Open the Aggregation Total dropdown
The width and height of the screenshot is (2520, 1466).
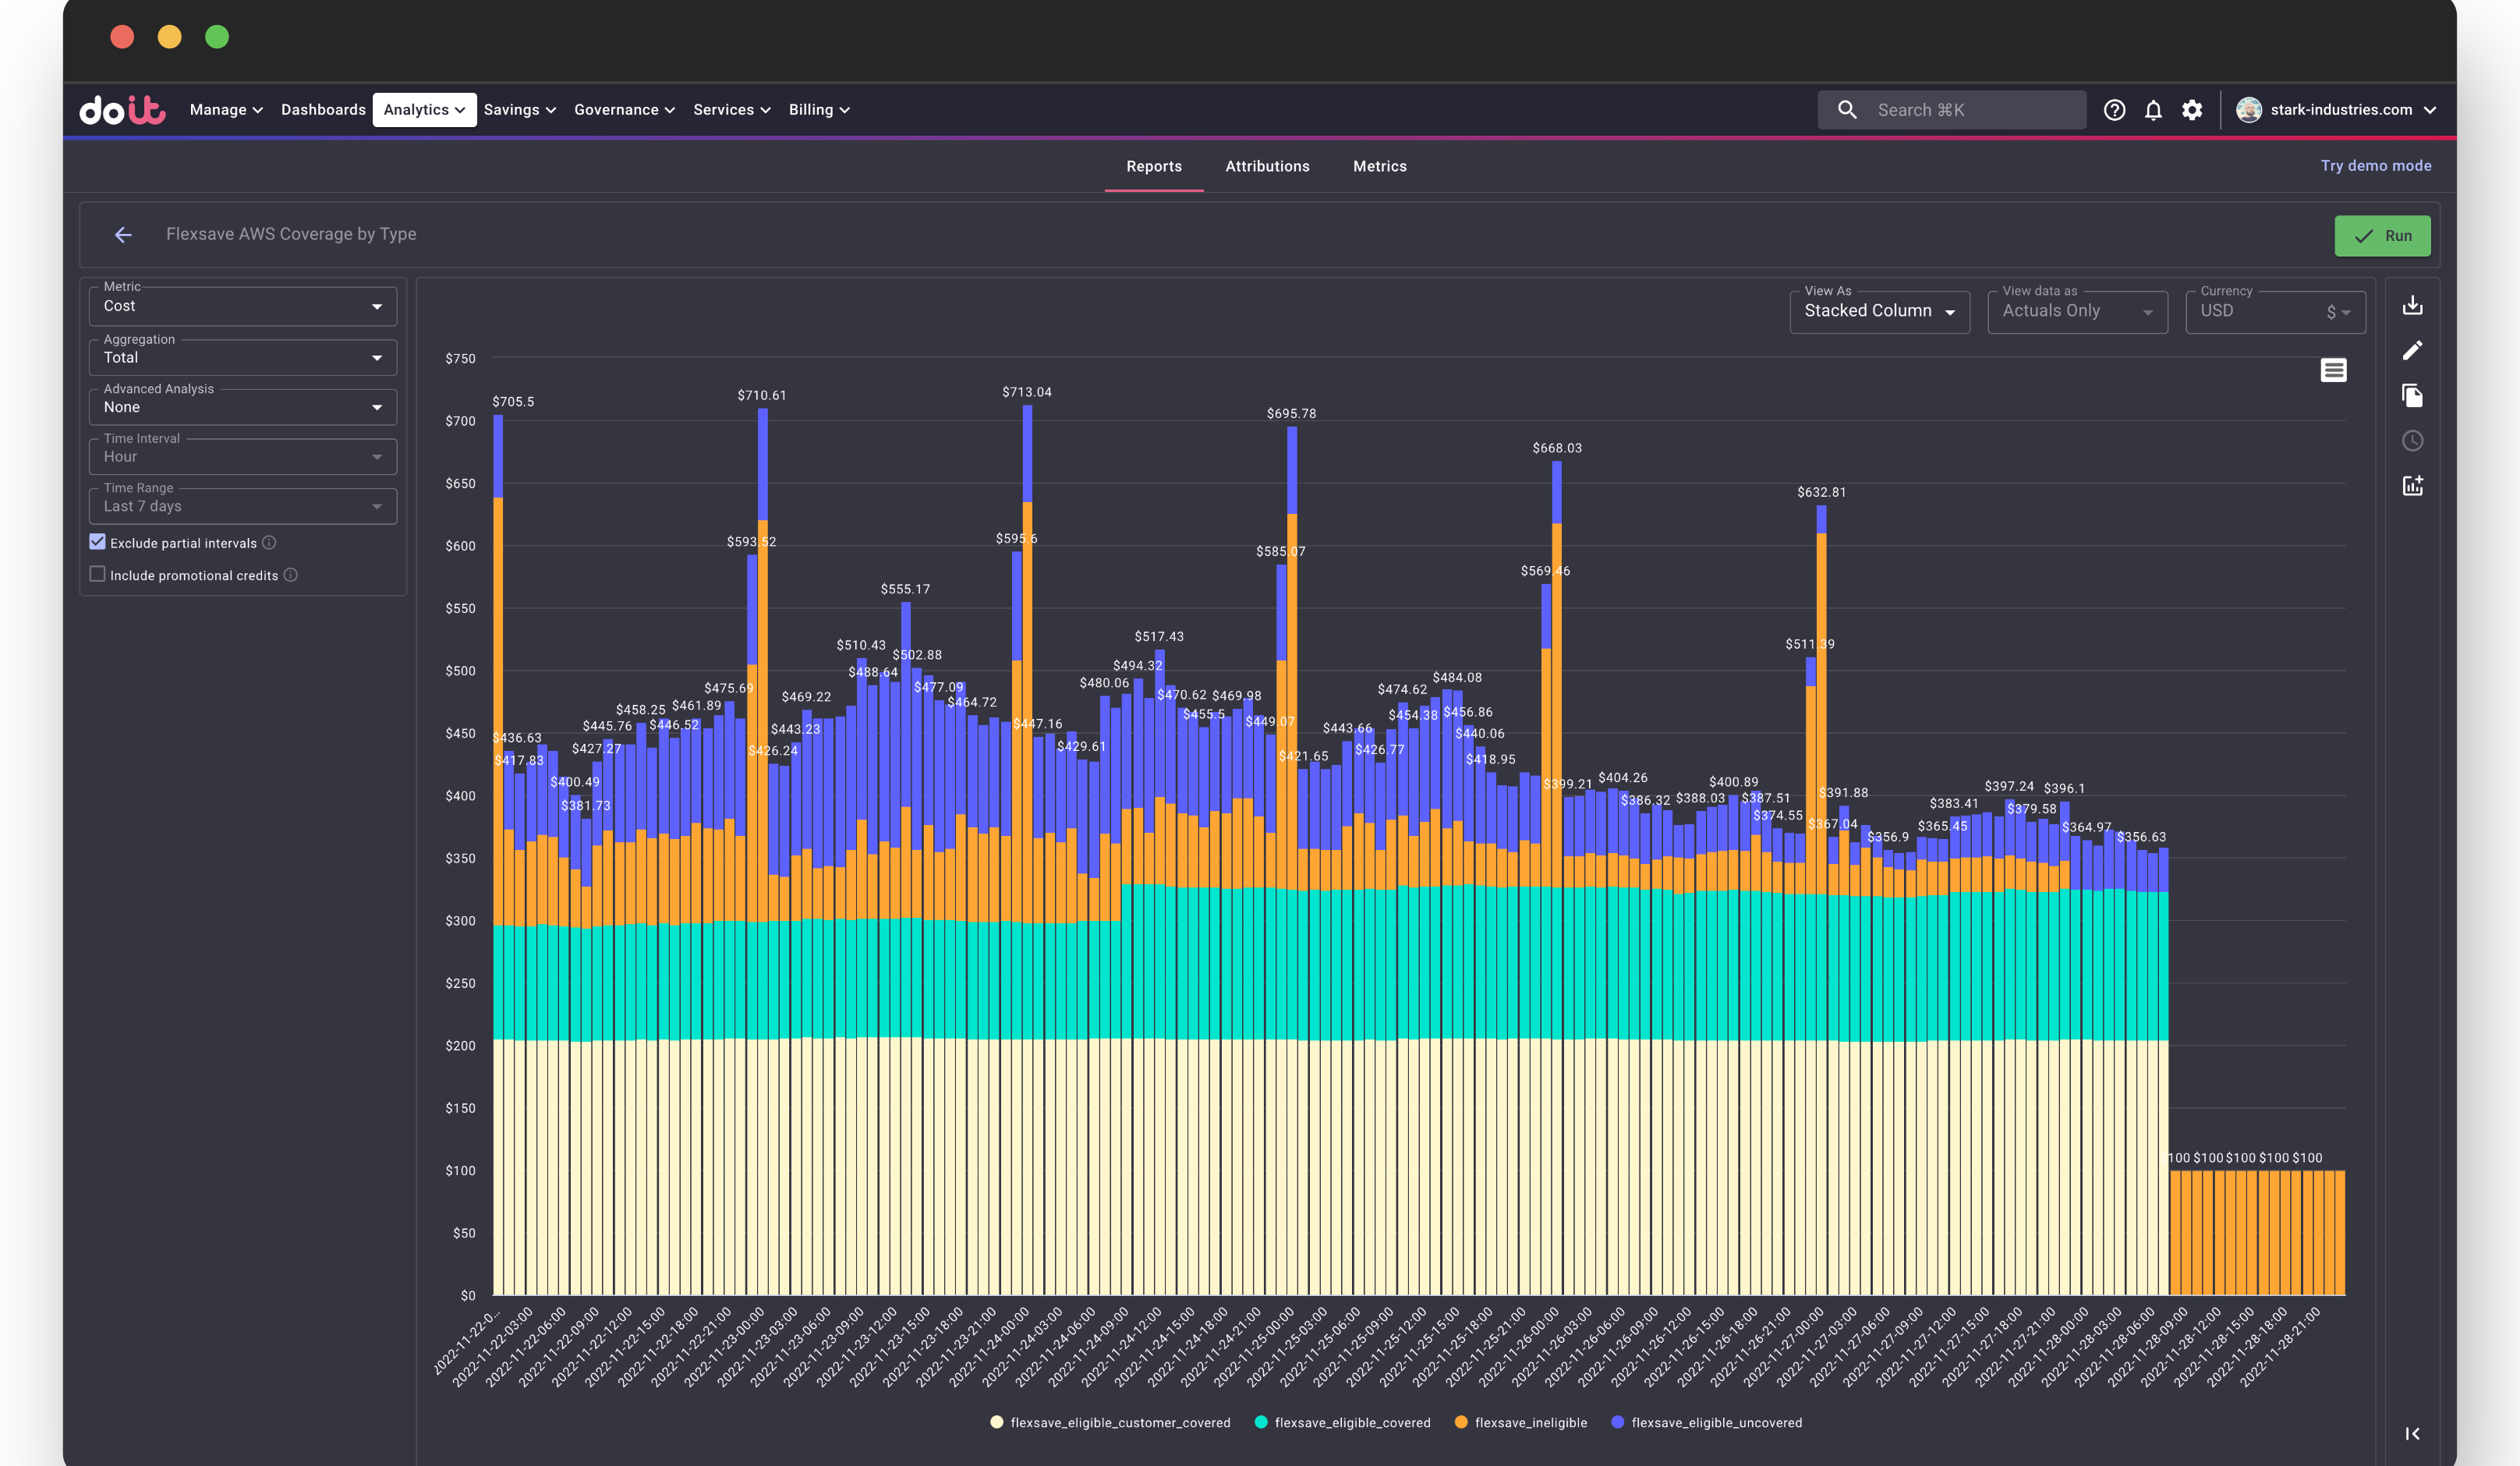[243, 357]
